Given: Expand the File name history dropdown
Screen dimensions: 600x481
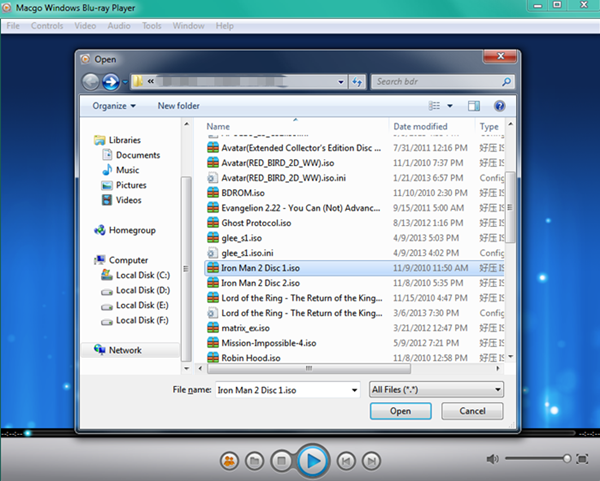Looking at the screenshot, I should (354, 390).
